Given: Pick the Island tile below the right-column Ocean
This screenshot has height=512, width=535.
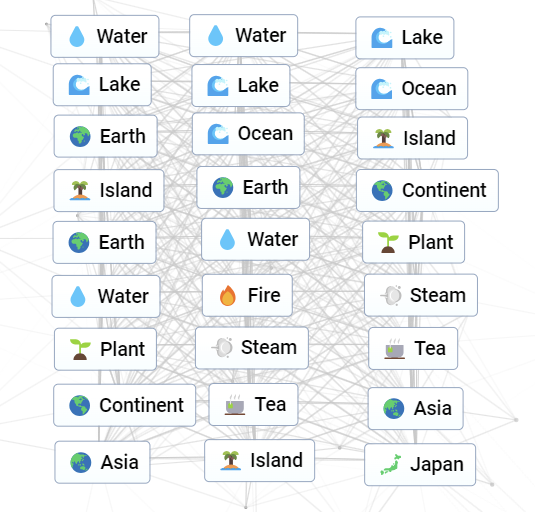Looking at the screenshot, I should (x=412, y=138).
